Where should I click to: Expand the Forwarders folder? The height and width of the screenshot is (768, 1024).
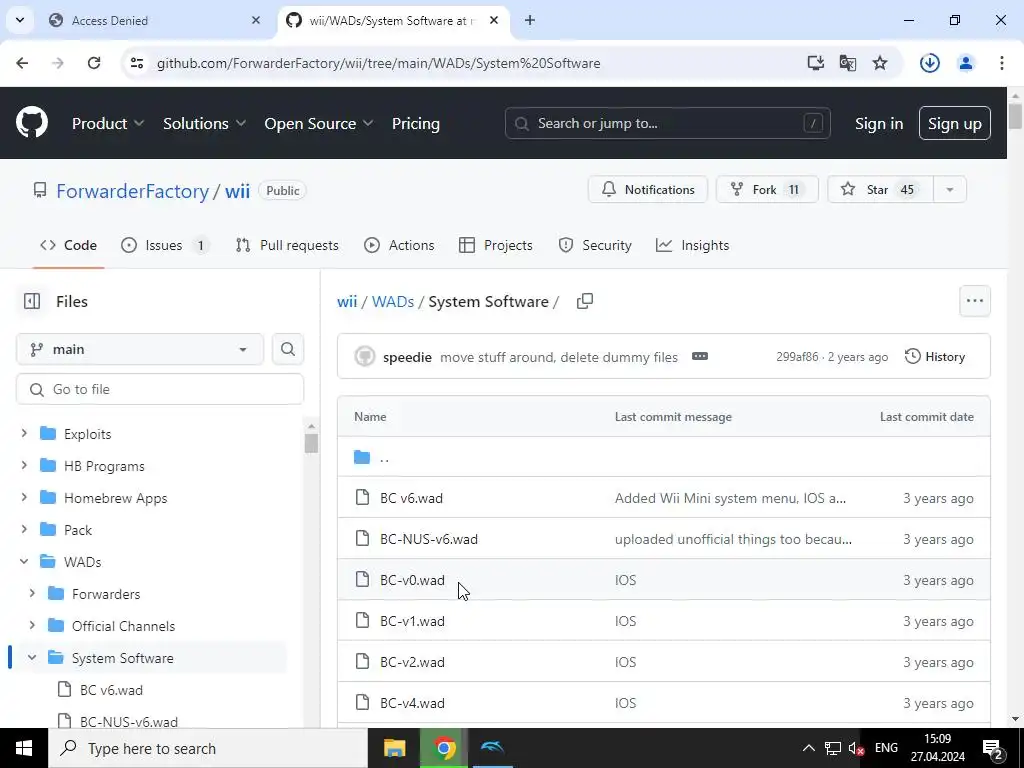pyautogui.click(x=32, y=594)
